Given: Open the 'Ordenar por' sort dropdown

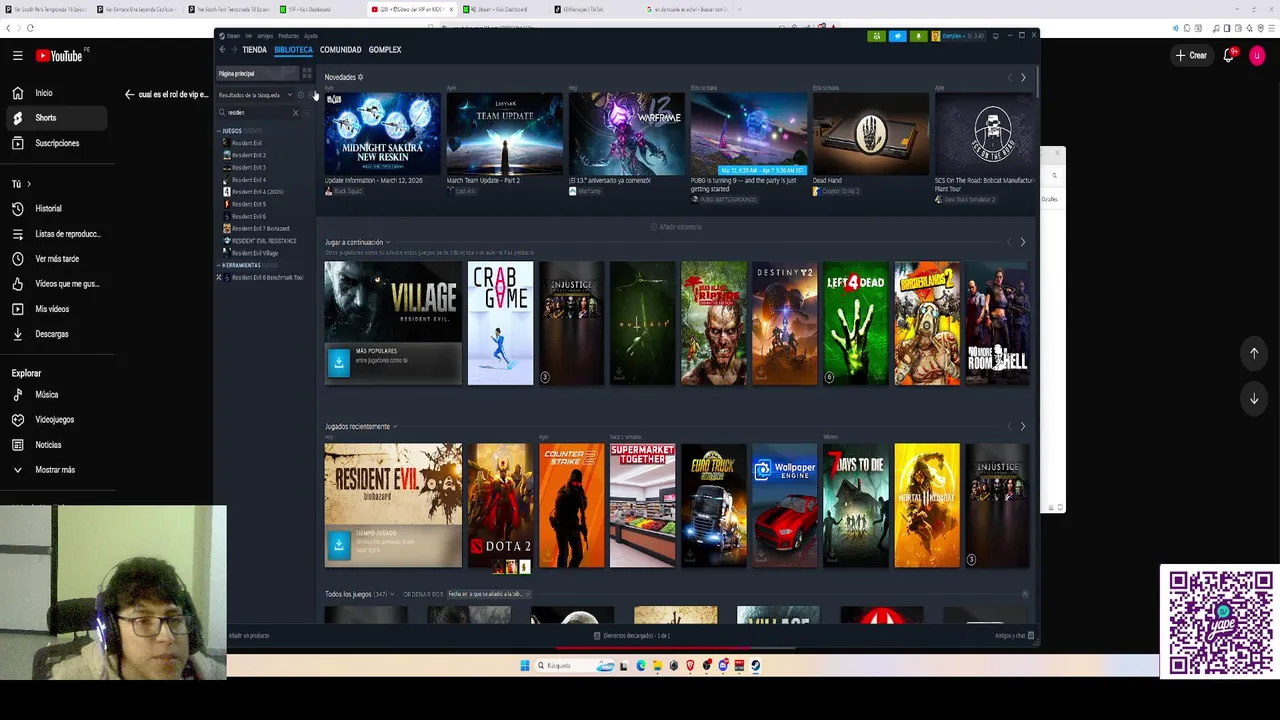Looking at the screenshot, I should click(x=489, y=594).
